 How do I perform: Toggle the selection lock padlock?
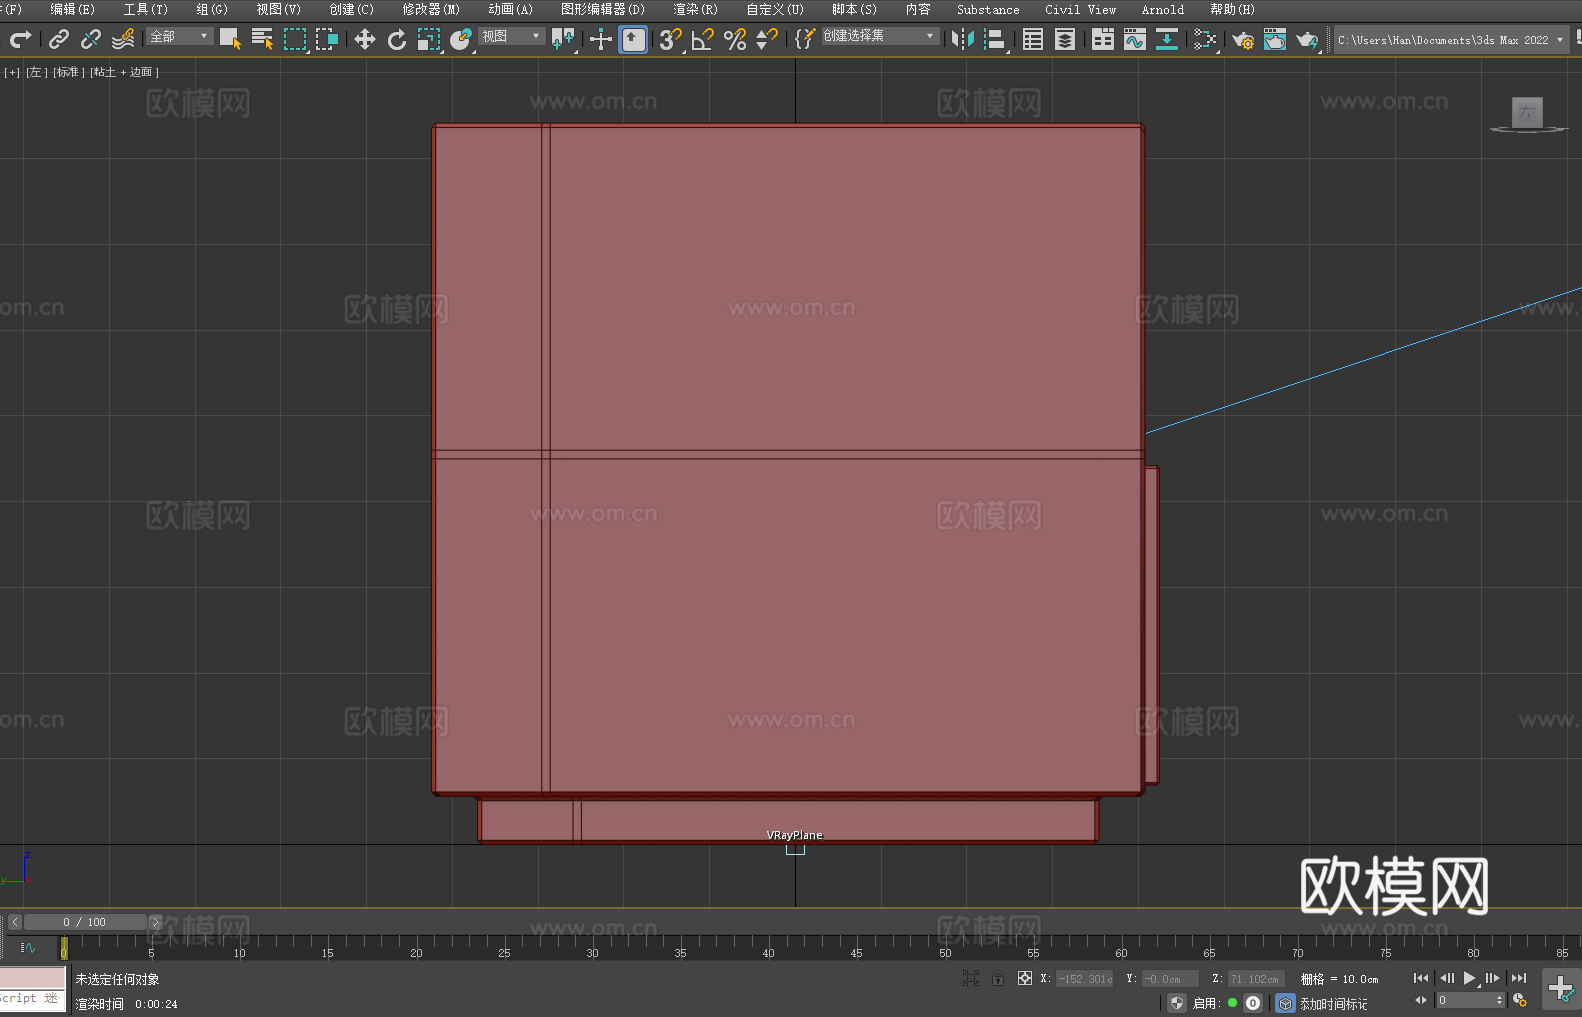pos(998,978)
